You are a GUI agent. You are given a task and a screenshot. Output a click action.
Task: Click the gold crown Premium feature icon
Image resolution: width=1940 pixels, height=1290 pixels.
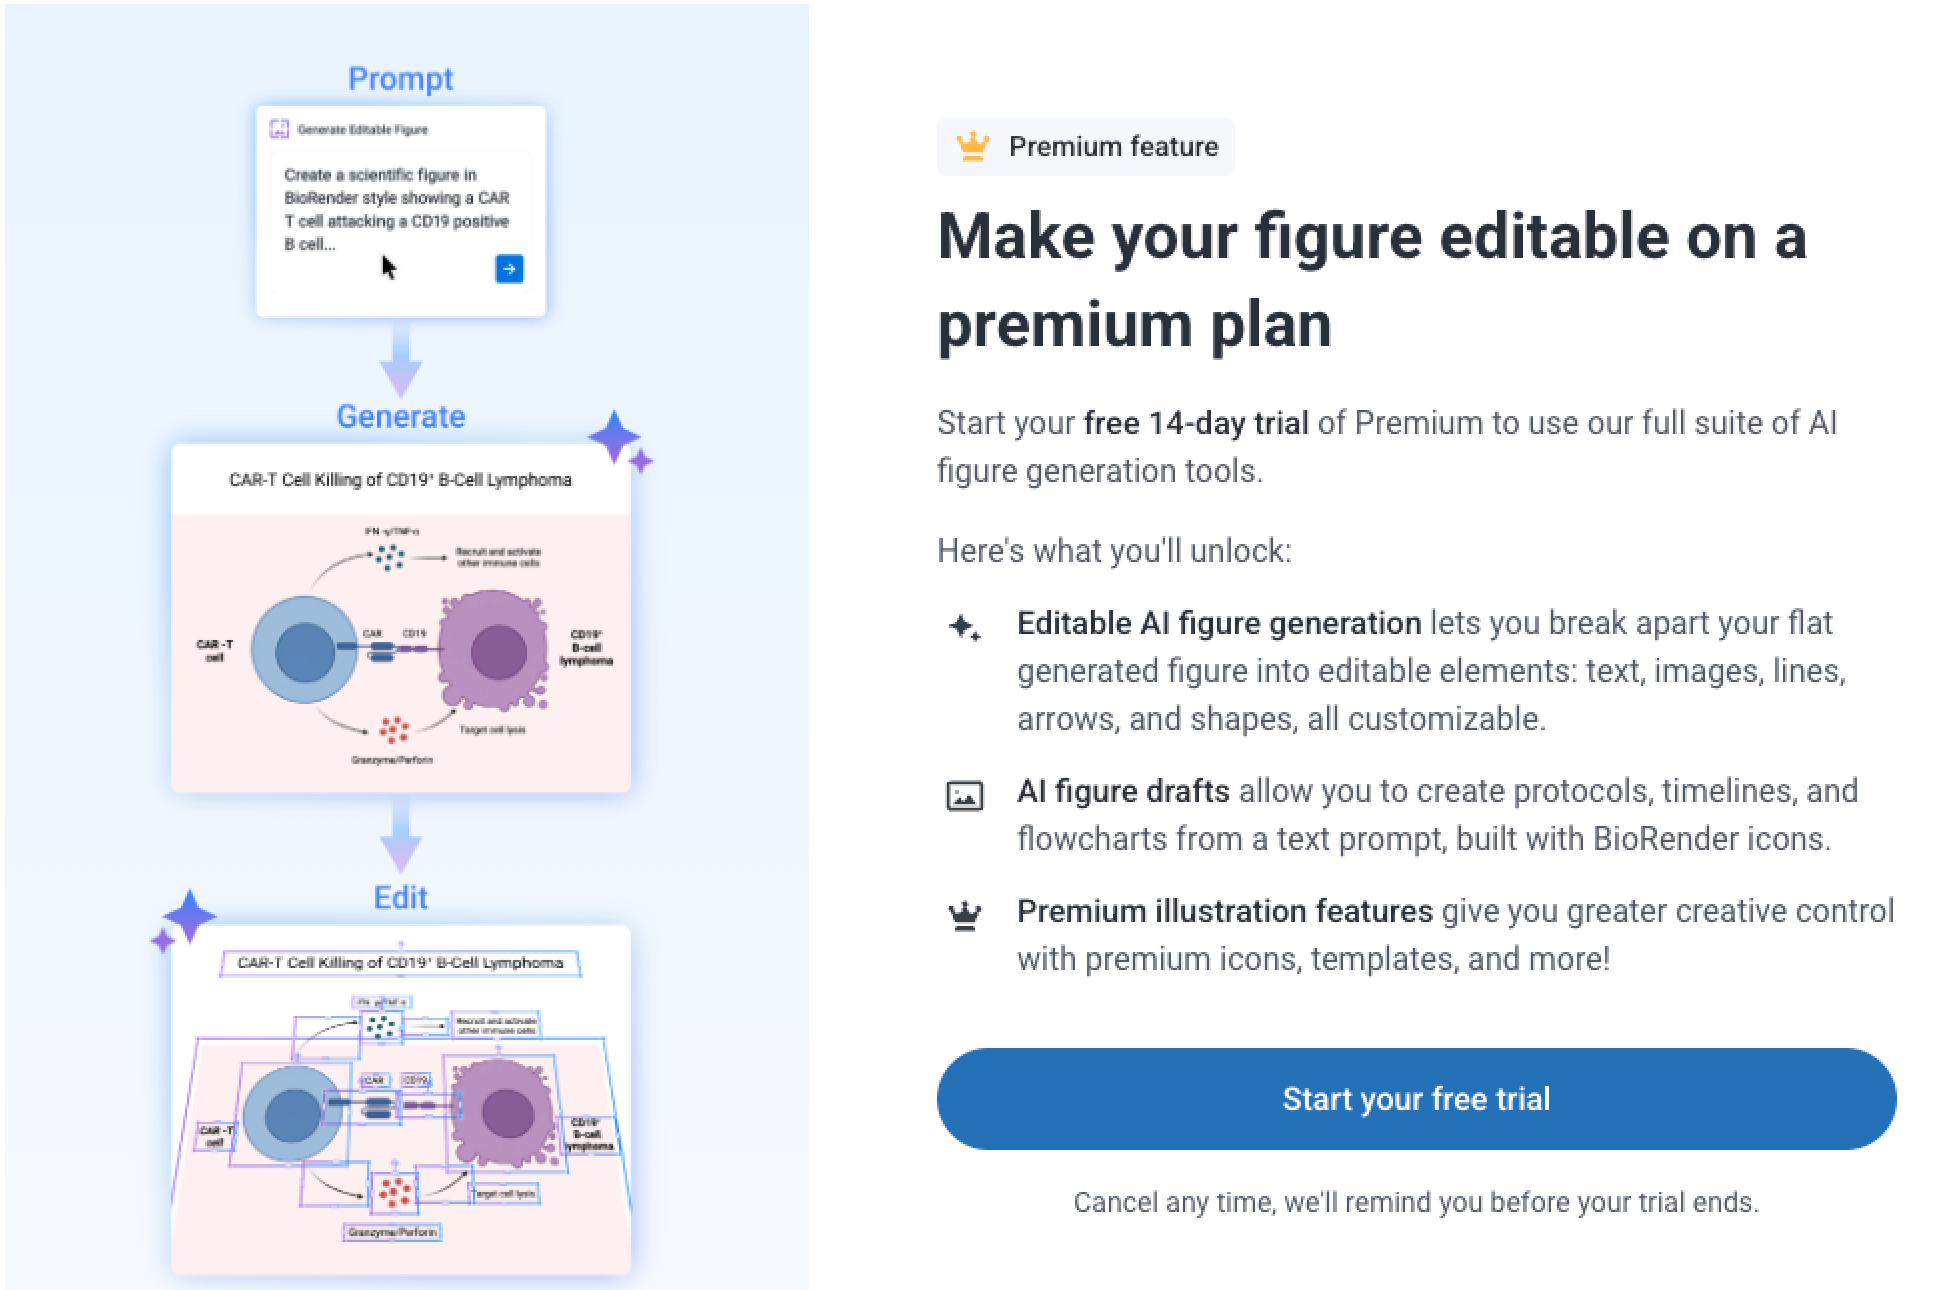tap(972, 146)
